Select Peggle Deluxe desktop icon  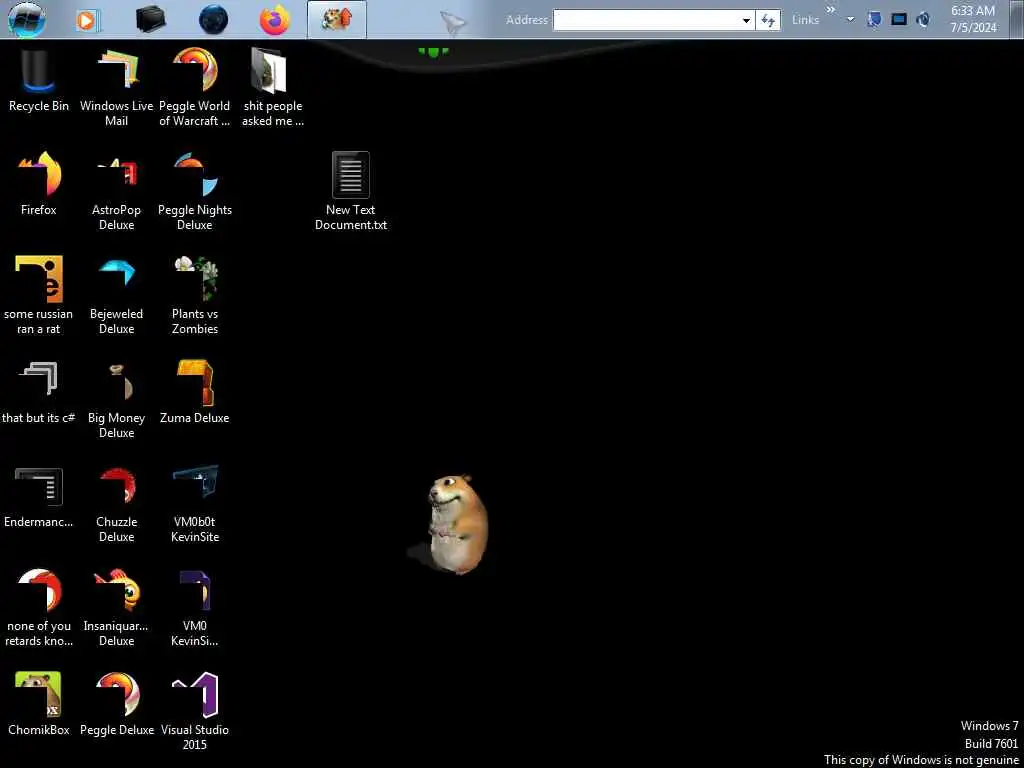pyautogui.click(x=117, y=705)
